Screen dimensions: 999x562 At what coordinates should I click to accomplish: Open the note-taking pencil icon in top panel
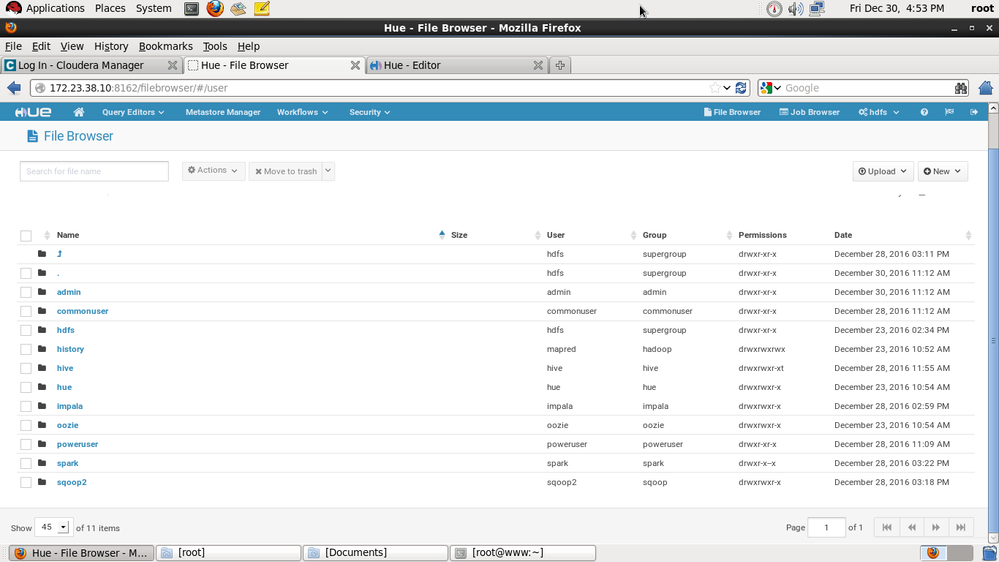(x=262, y=8)
